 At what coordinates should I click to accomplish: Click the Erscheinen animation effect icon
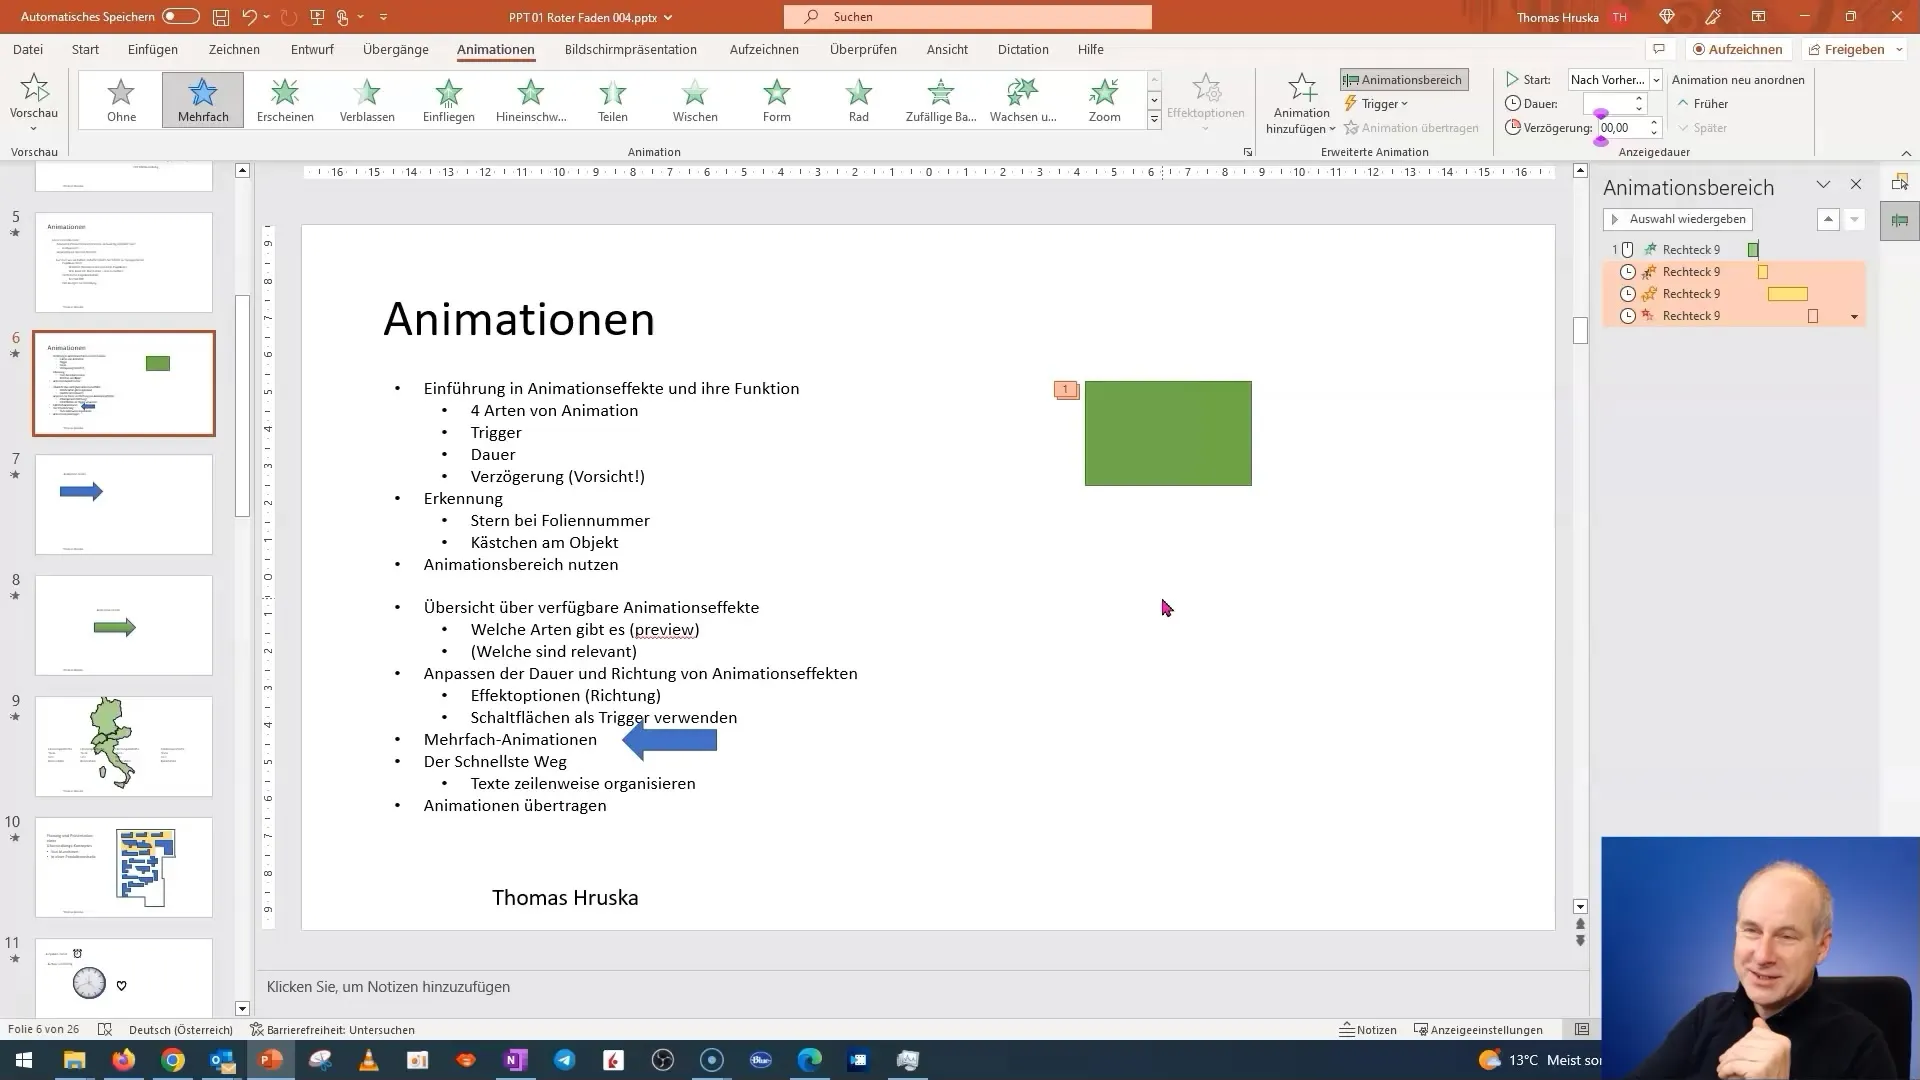(285, 99)
